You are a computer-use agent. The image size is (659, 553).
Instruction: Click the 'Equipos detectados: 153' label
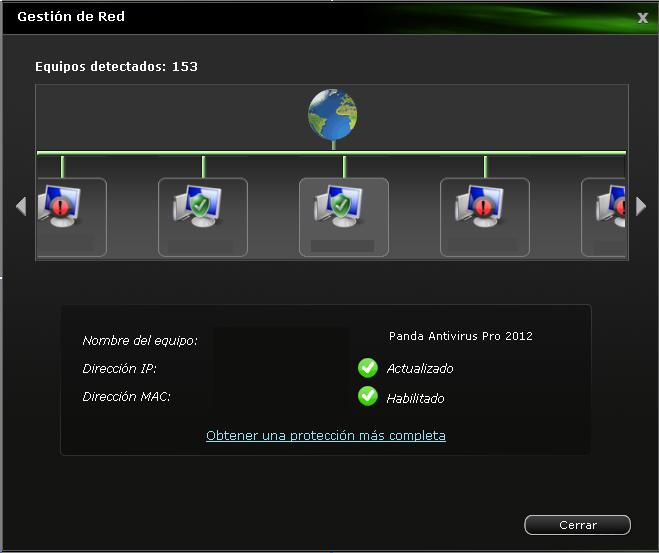coord(116,66)
